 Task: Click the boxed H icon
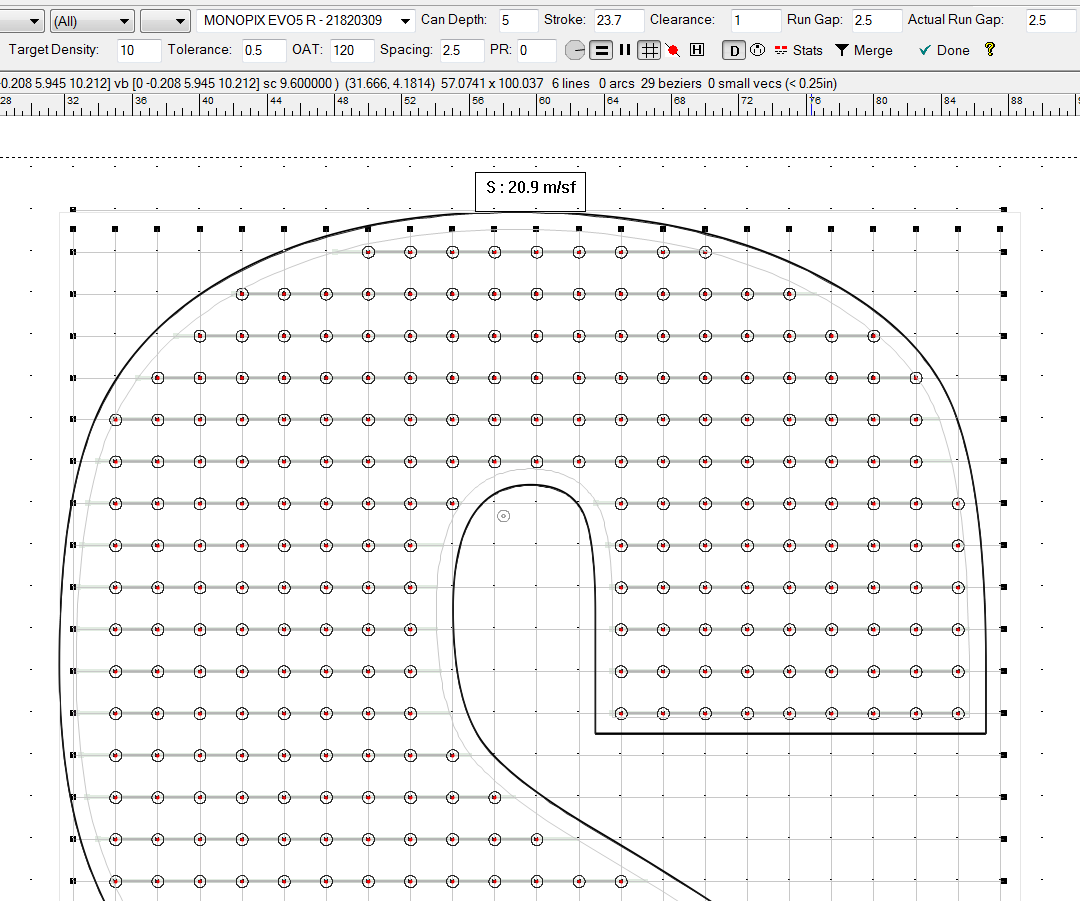[x=697, y=50]
